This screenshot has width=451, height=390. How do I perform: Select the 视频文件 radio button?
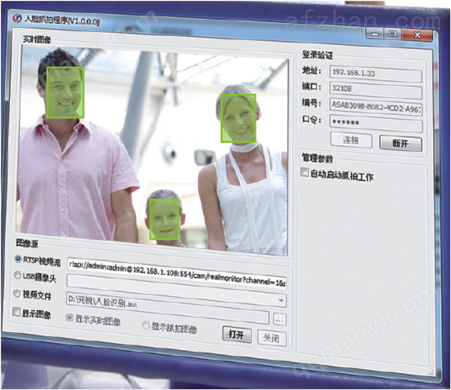point(17,293)
